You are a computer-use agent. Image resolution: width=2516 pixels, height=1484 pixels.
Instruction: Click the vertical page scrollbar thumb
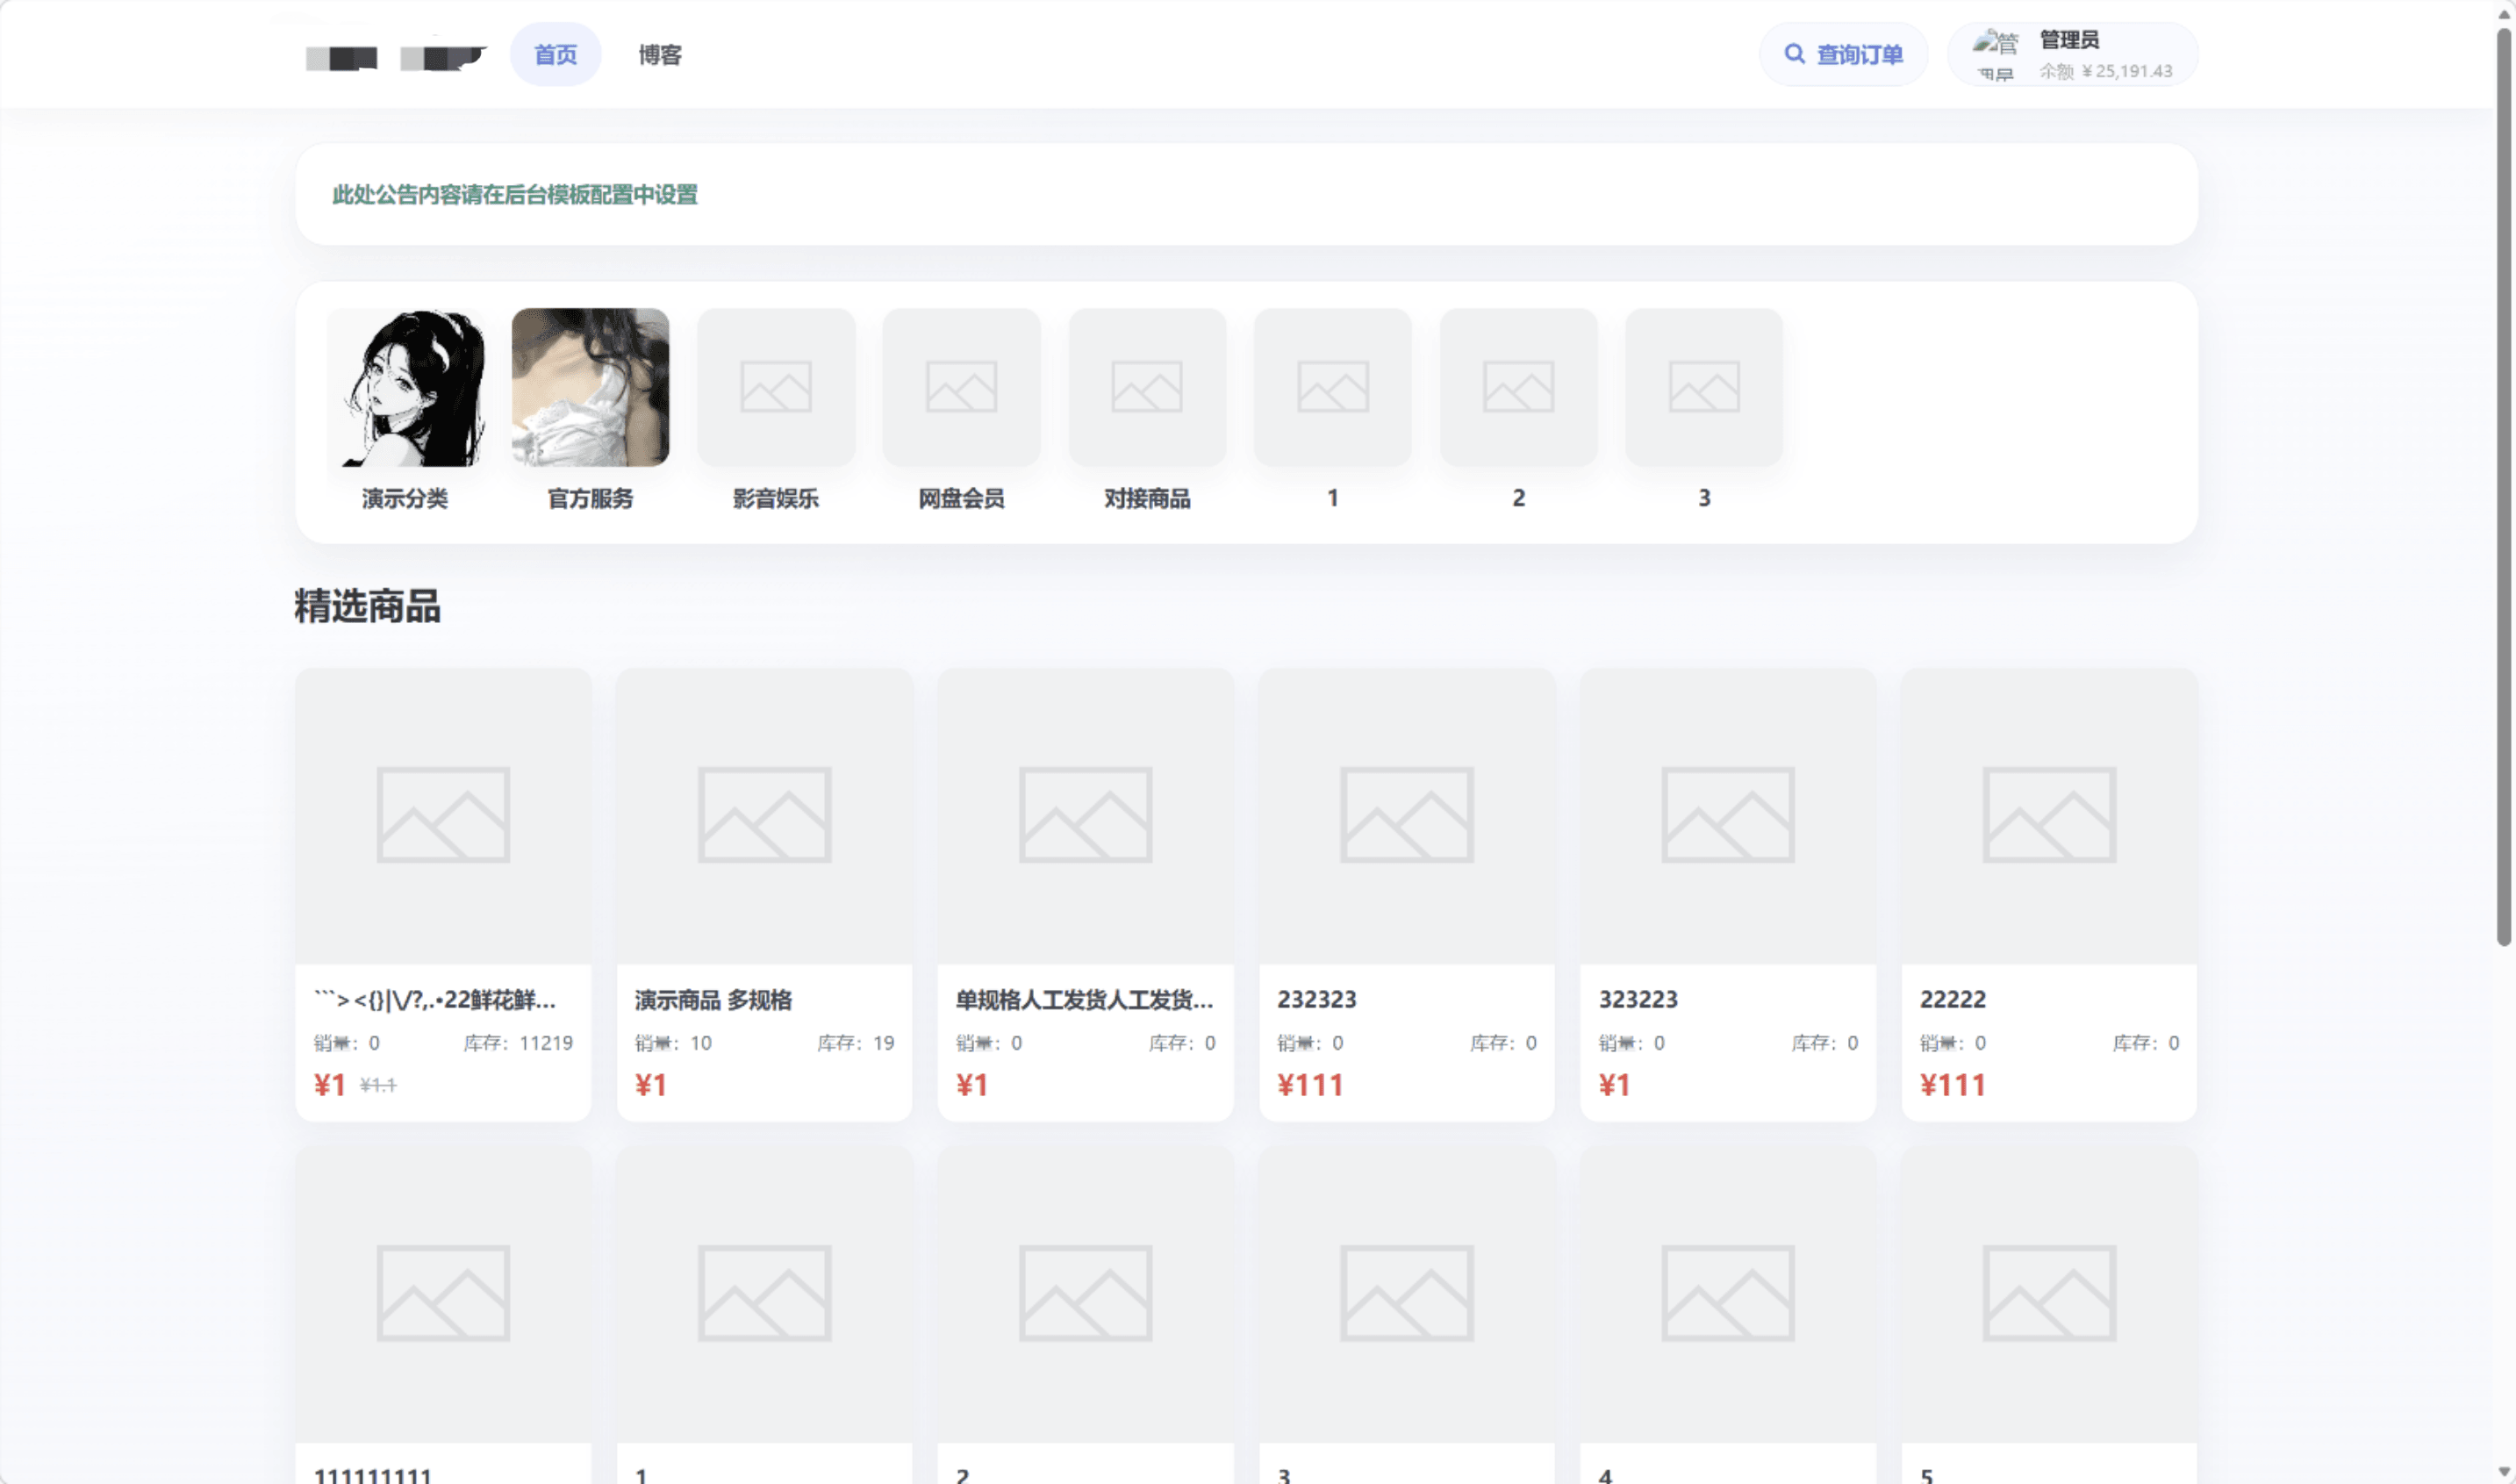pyautogui.click(x=2504, y=486)
